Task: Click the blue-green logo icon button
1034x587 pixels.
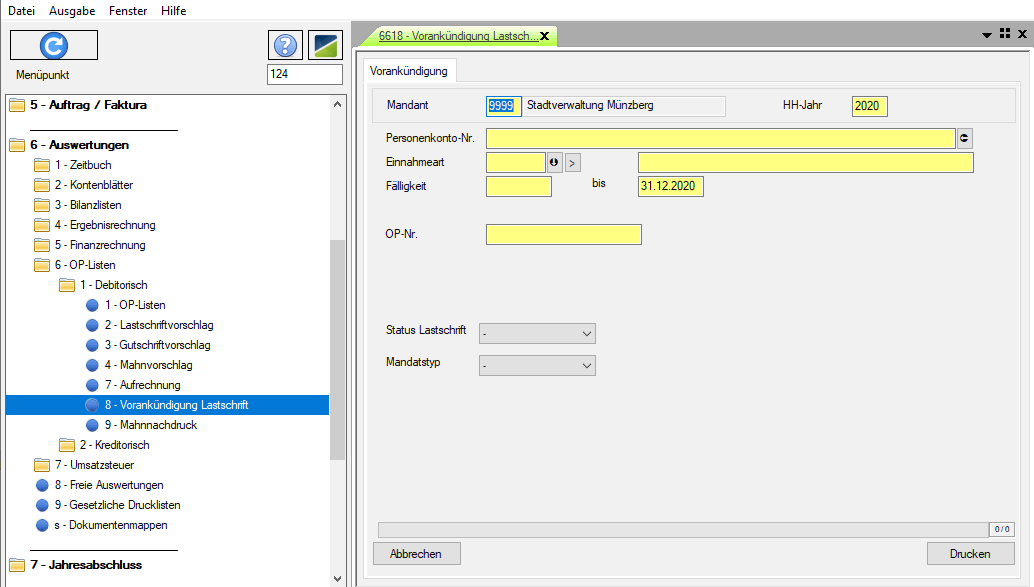Action: pyautogui.click(x=325, y=45)
